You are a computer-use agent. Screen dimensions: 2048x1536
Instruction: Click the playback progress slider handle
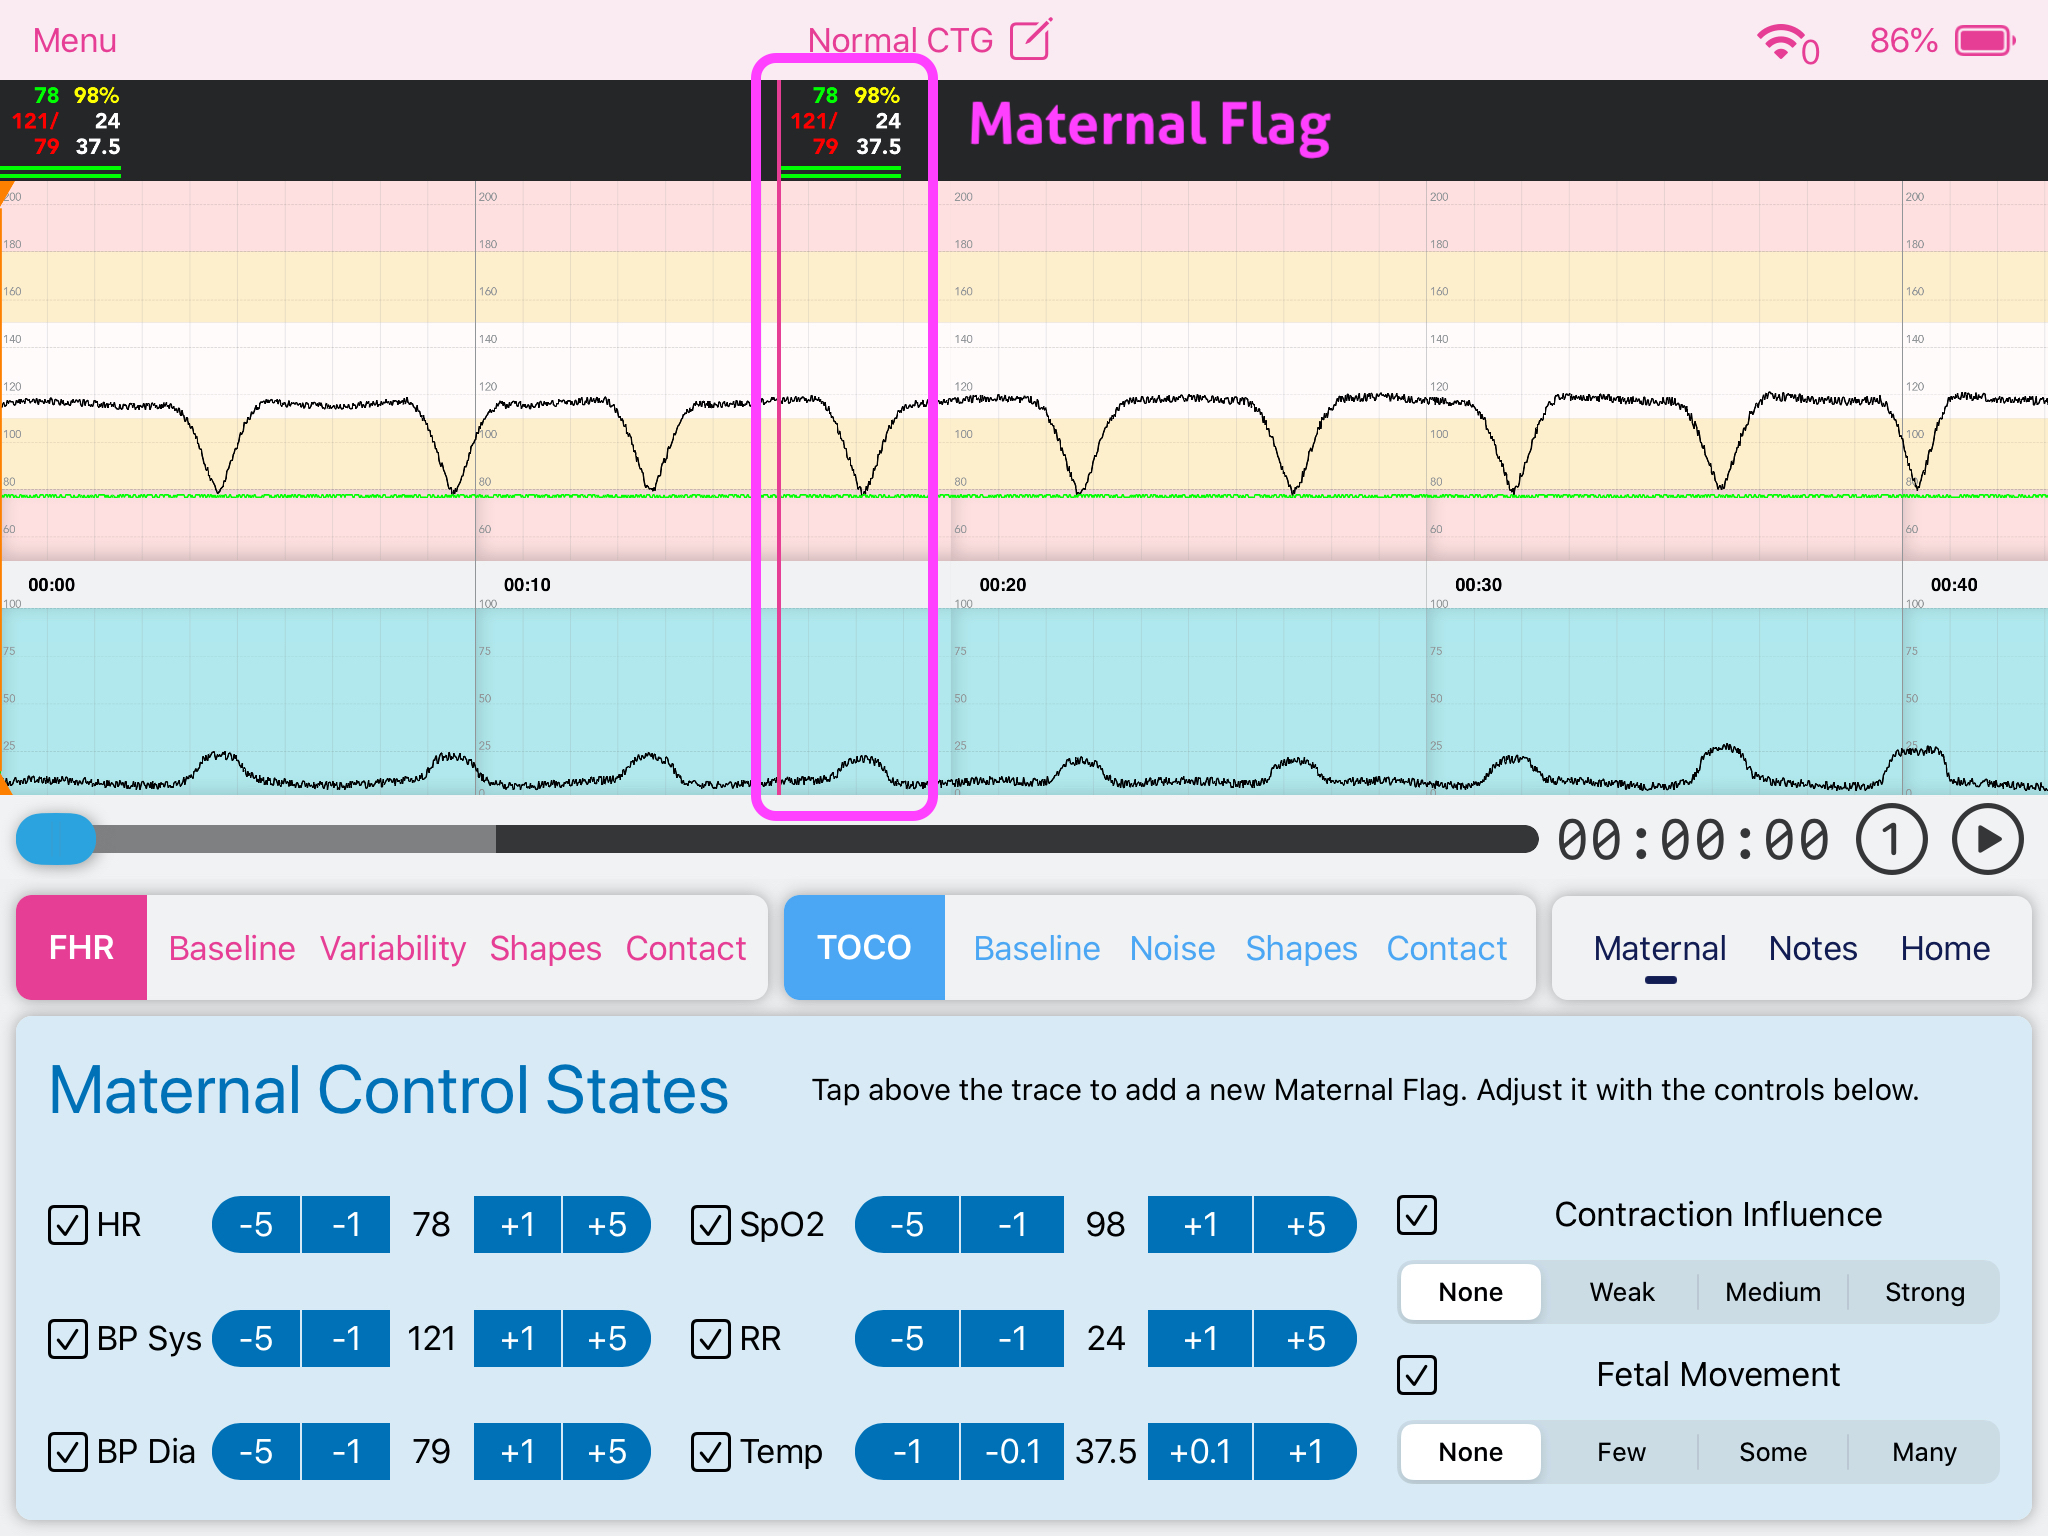click(54, 839)
